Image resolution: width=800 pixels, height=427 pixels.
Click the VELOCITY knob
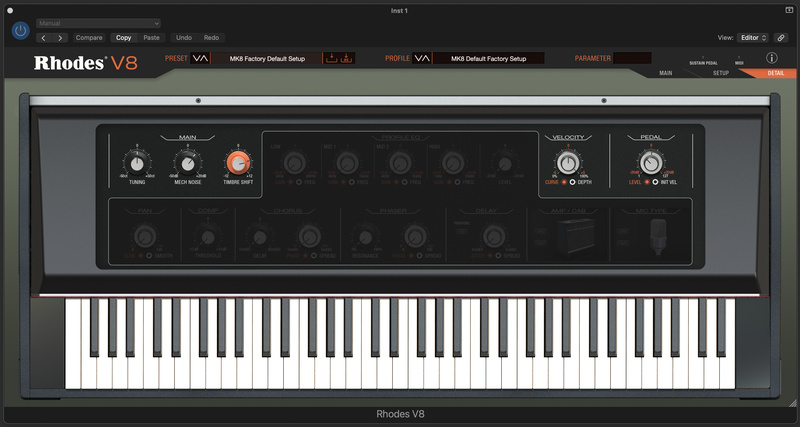pyautogui.click(x=568, y=163)
